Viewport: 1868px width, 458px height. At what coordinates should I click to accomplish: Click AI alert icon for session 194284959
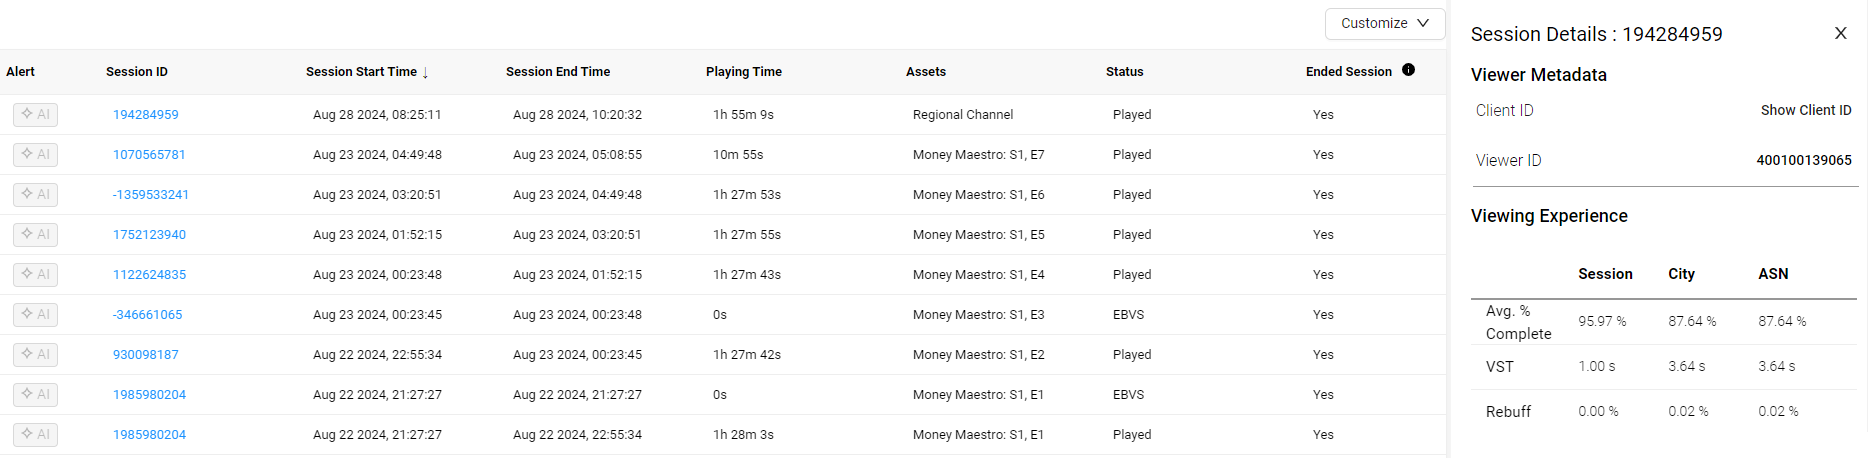point(35,115)
